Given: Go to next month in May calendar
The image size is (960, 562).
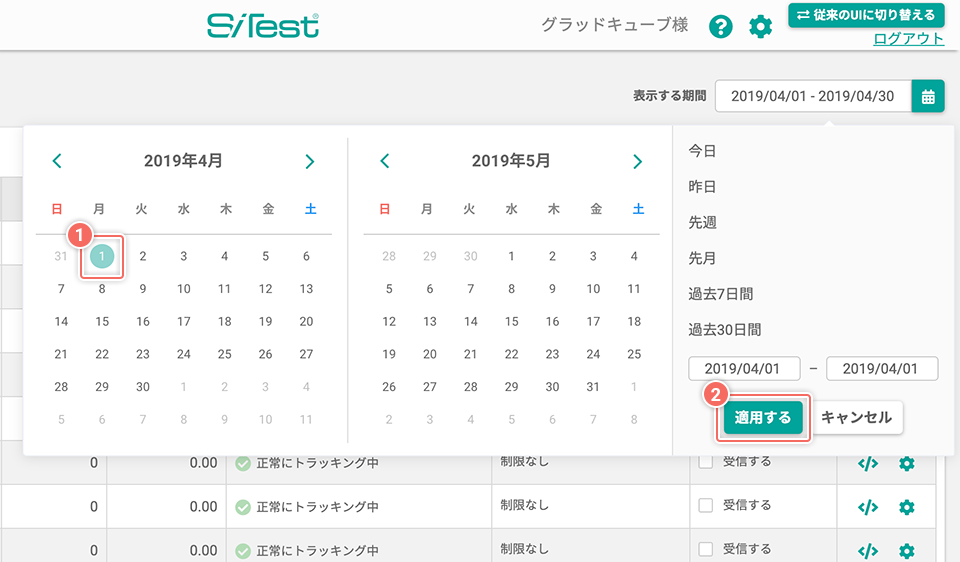Looking at the screenshot, I should (x=637, y=162).
